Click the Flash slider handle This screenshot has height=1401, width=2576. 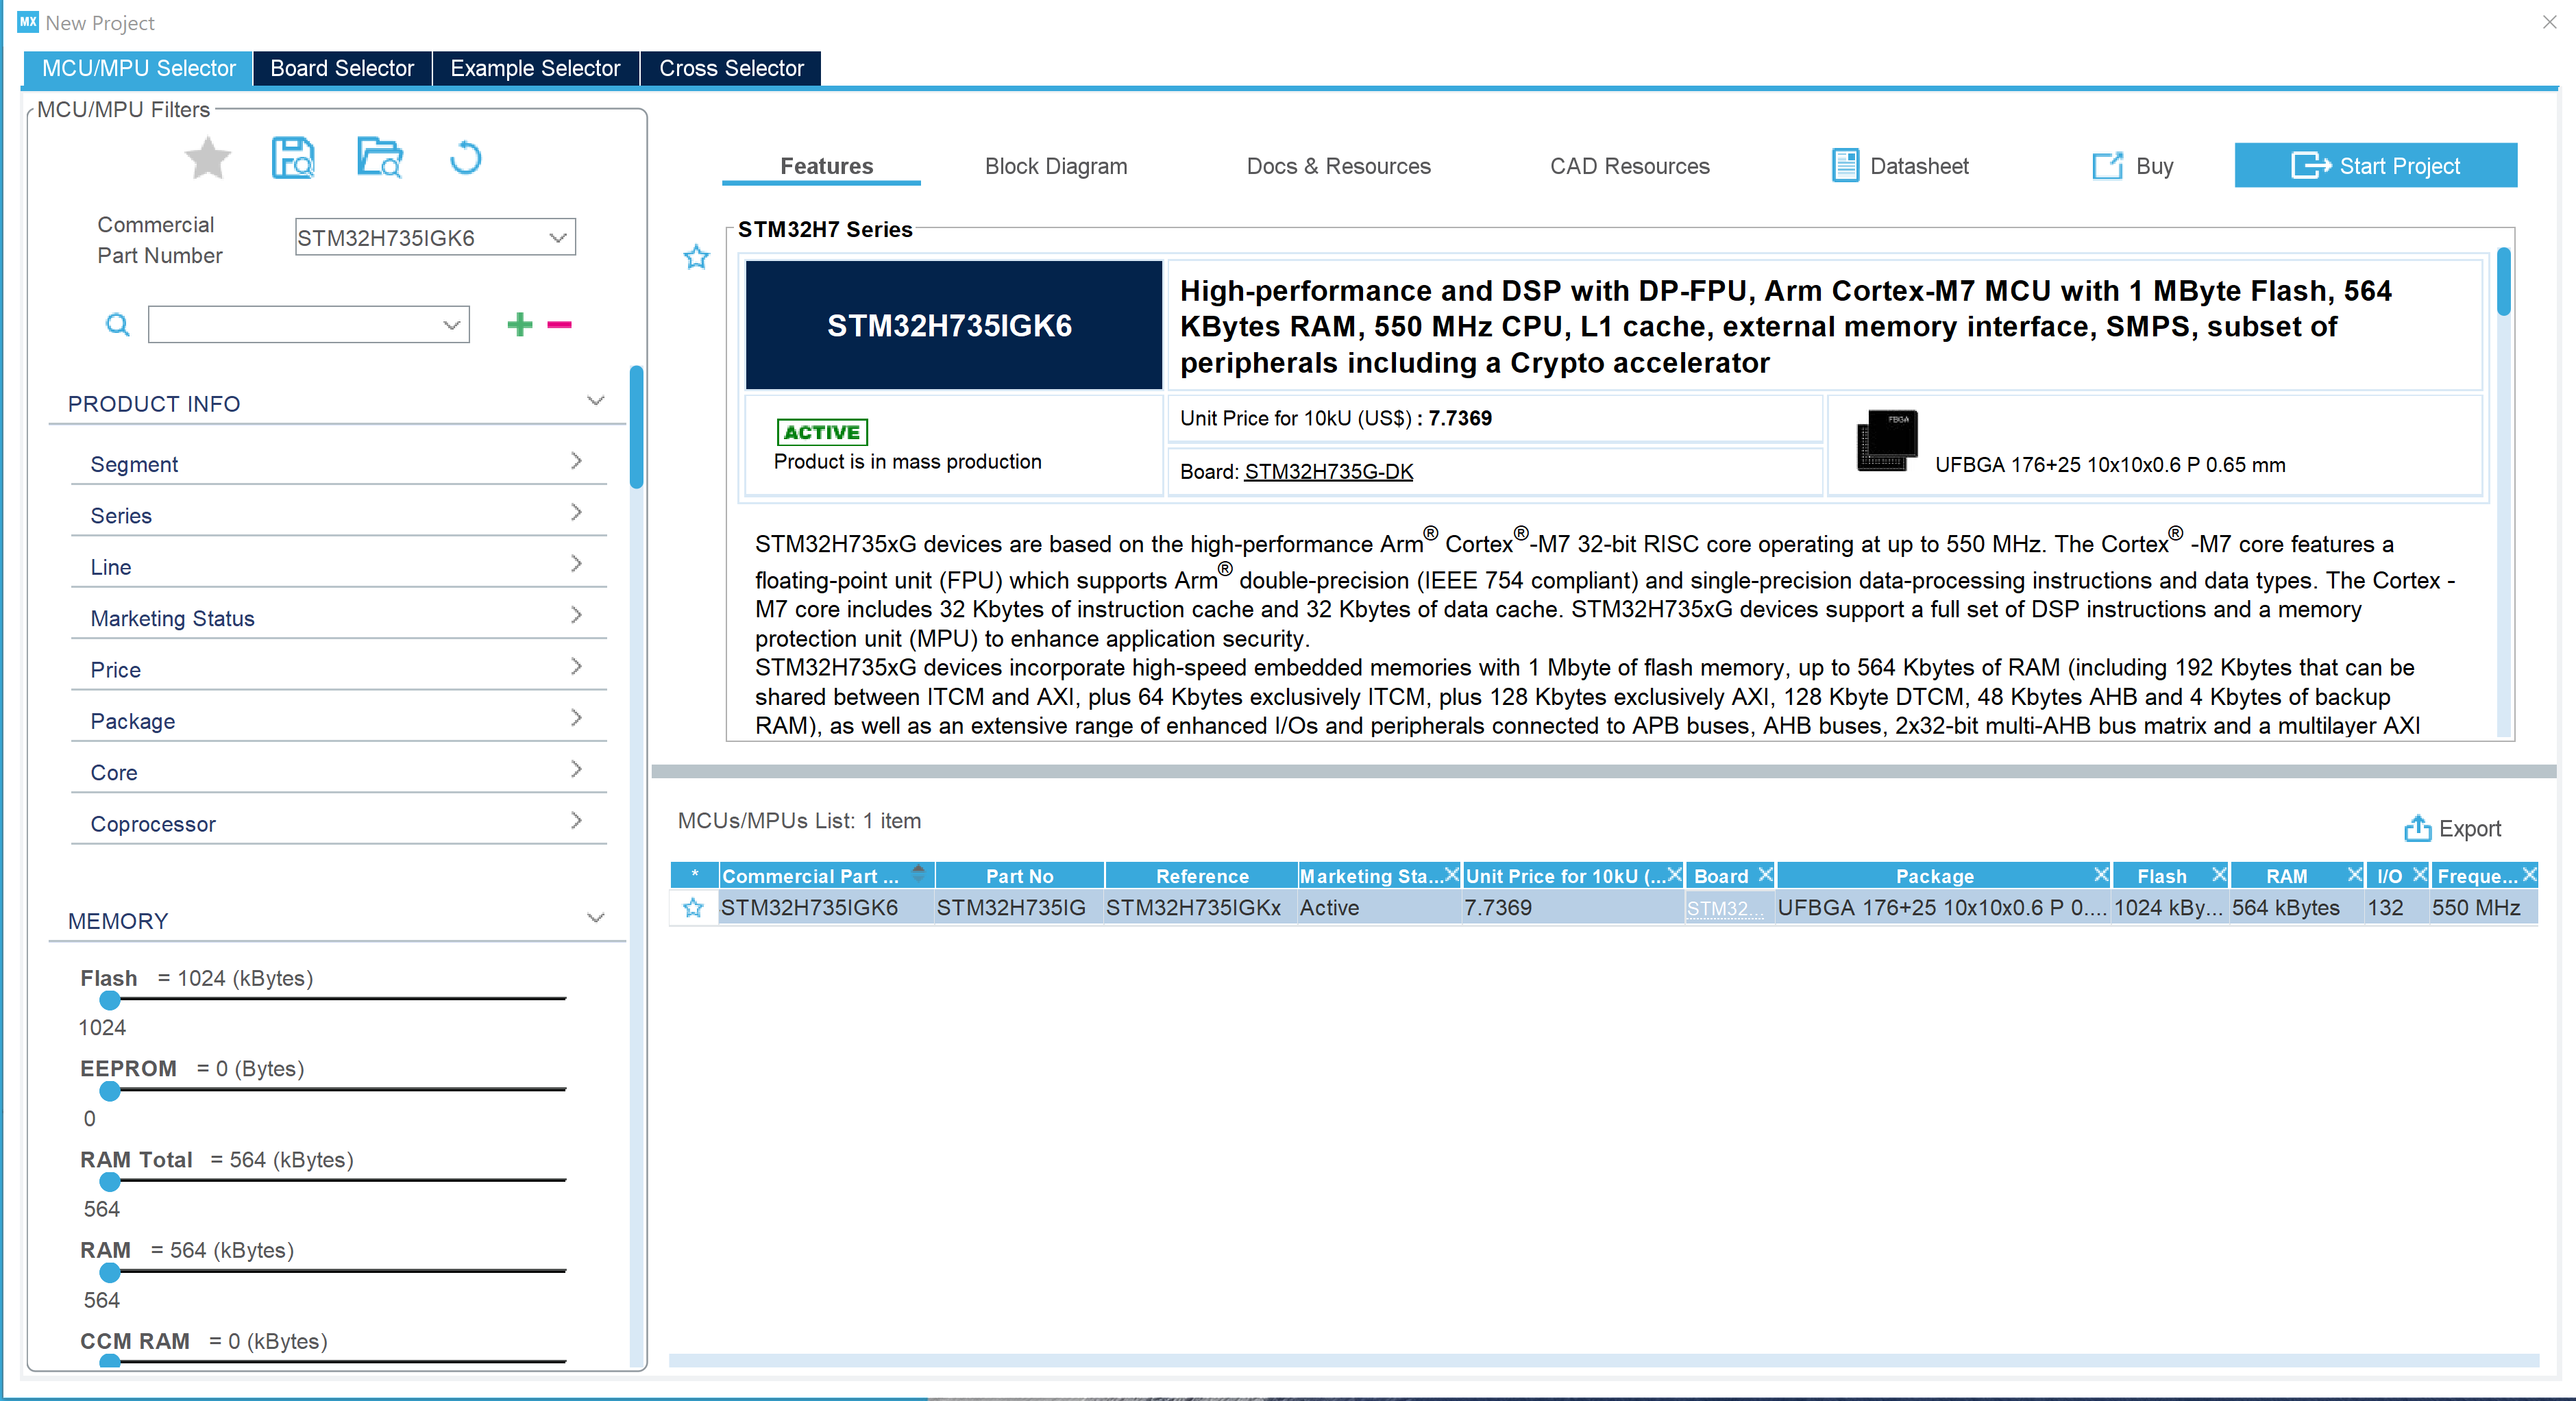(x=110, y=1001)
